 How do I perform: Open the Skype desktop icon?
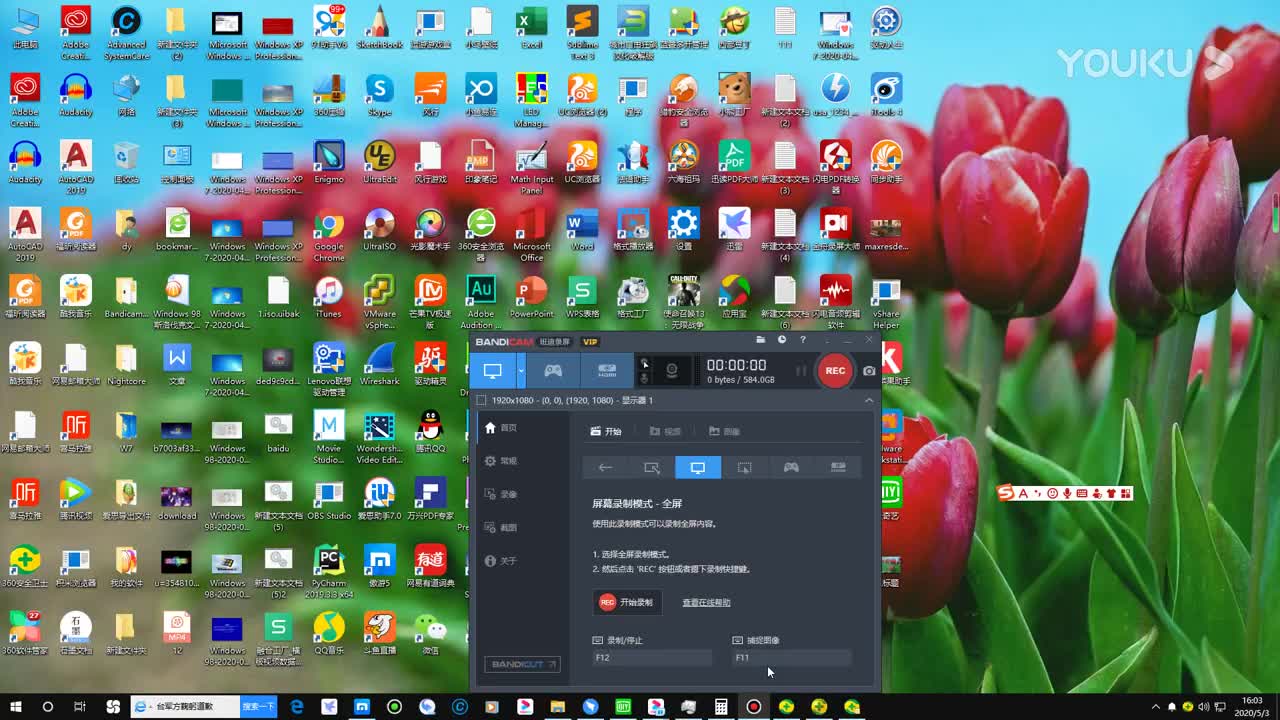tap(379, 94)
